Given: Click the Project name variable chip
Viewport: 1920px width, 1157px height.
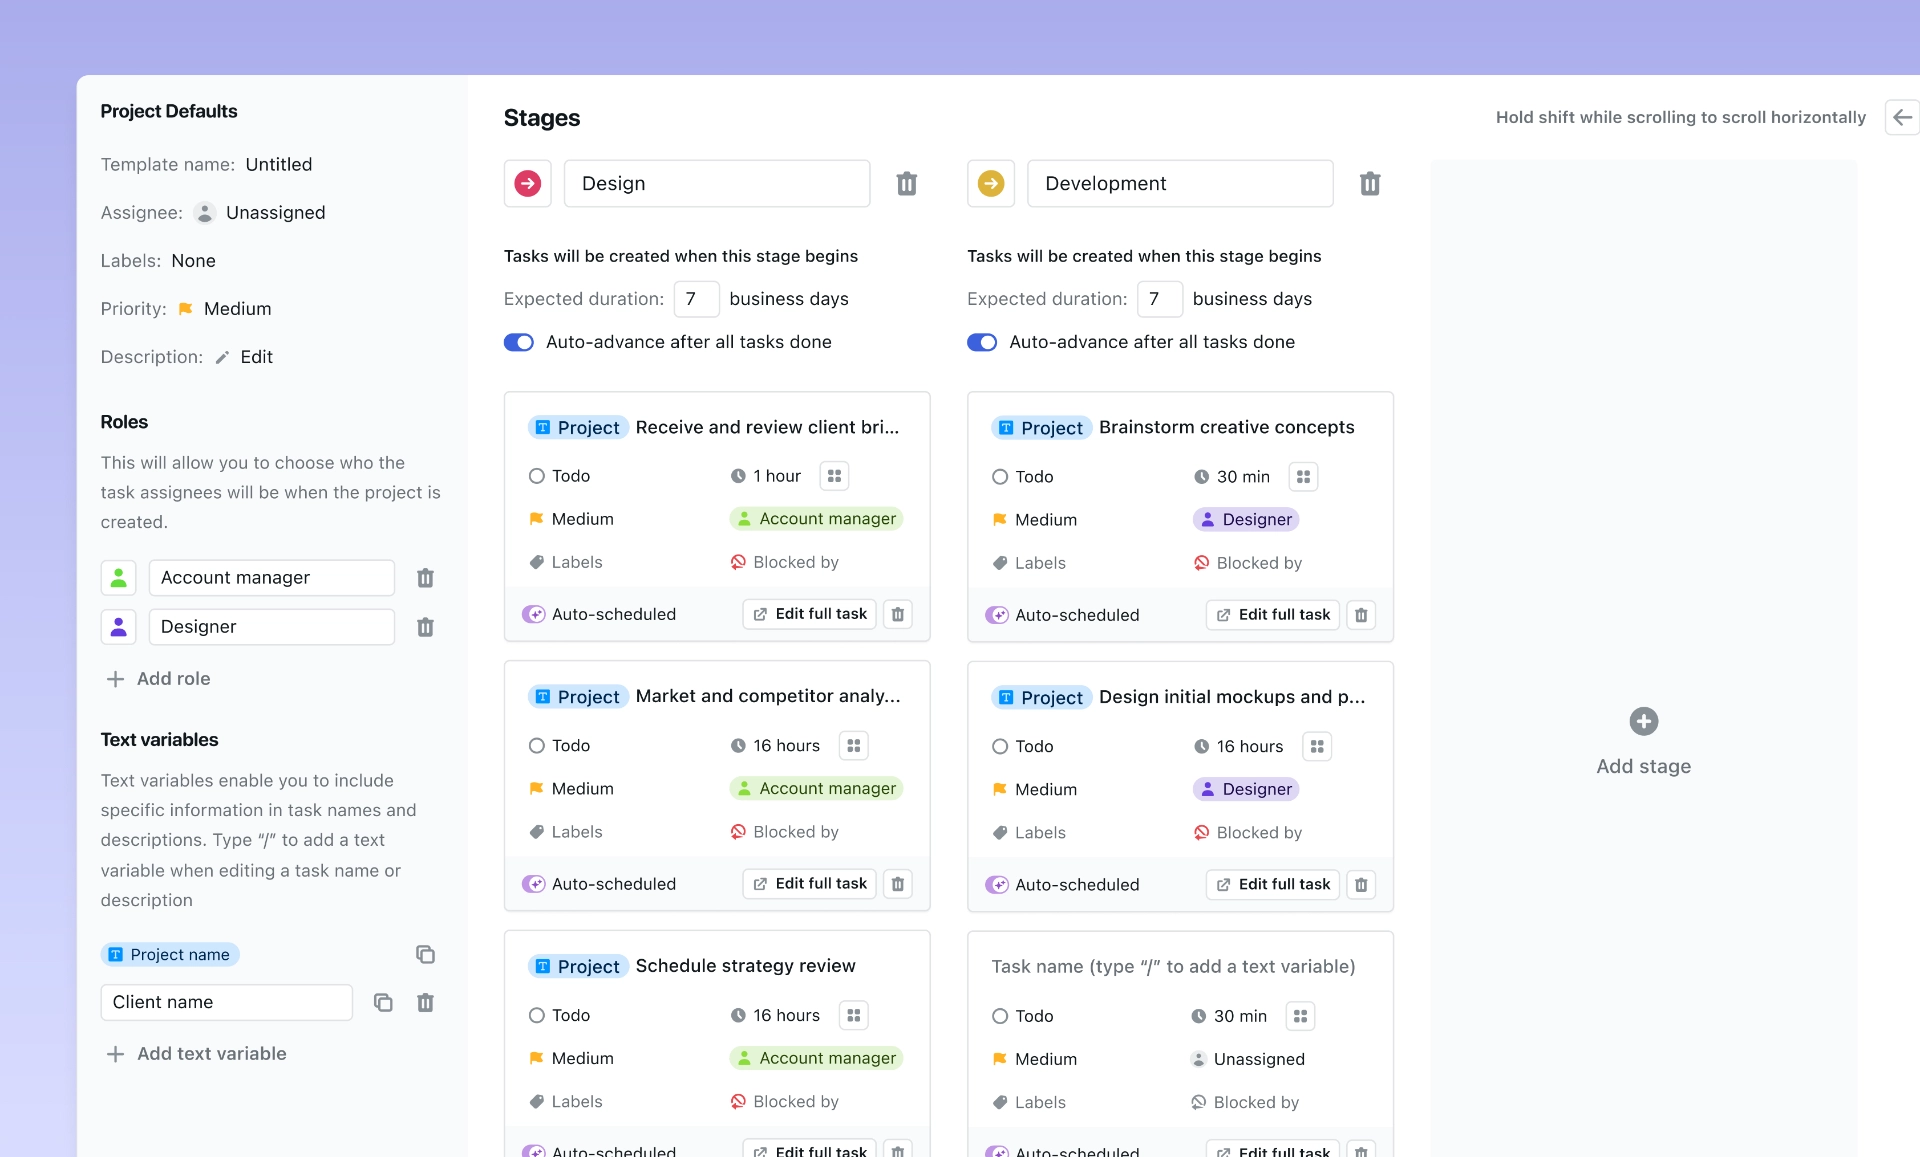Looking at the screenshot, I should coord(170,955).
